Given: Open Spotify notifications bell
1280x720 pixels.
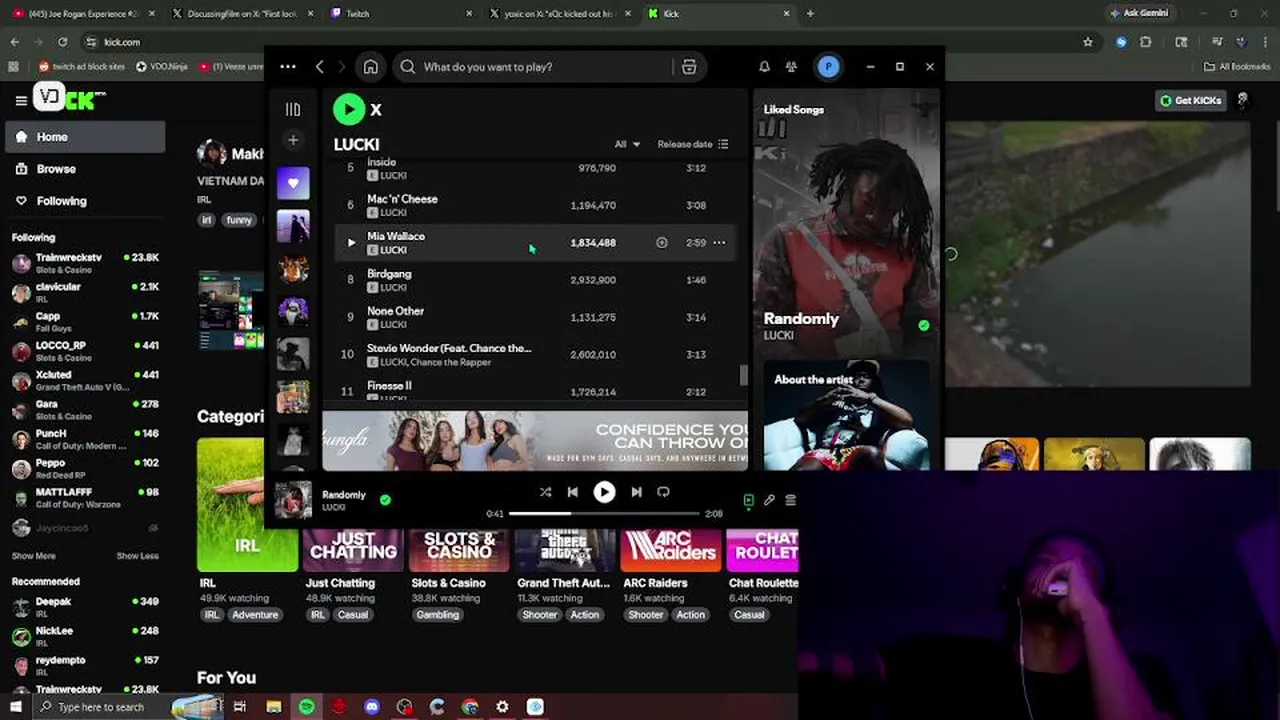Looking at the screenshot, I should (x=764, y=67).
